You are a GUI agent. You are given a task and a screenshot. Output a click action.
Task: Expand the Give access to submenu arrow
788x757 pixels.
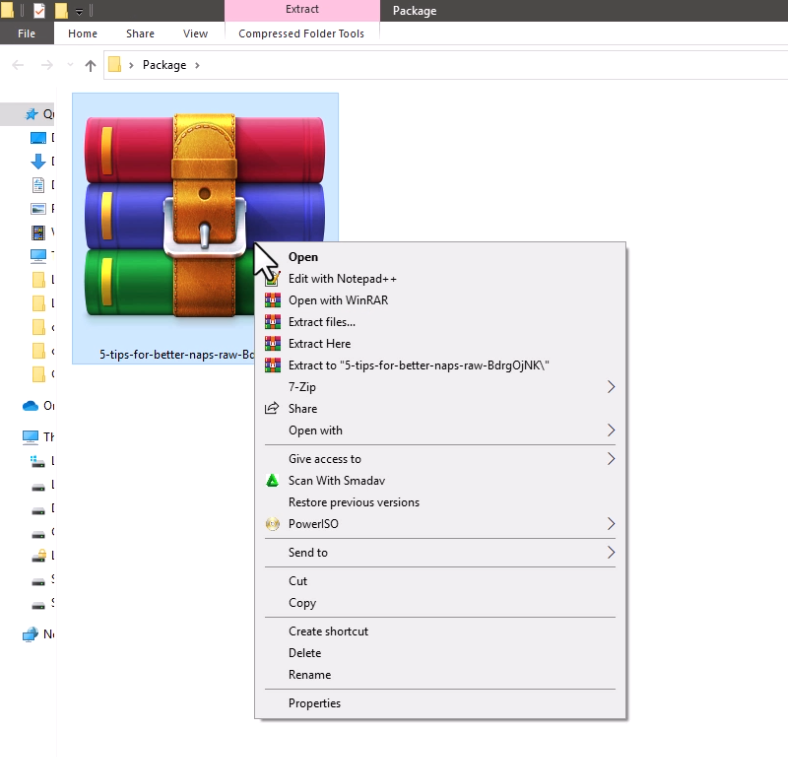(x=610, y=459)
